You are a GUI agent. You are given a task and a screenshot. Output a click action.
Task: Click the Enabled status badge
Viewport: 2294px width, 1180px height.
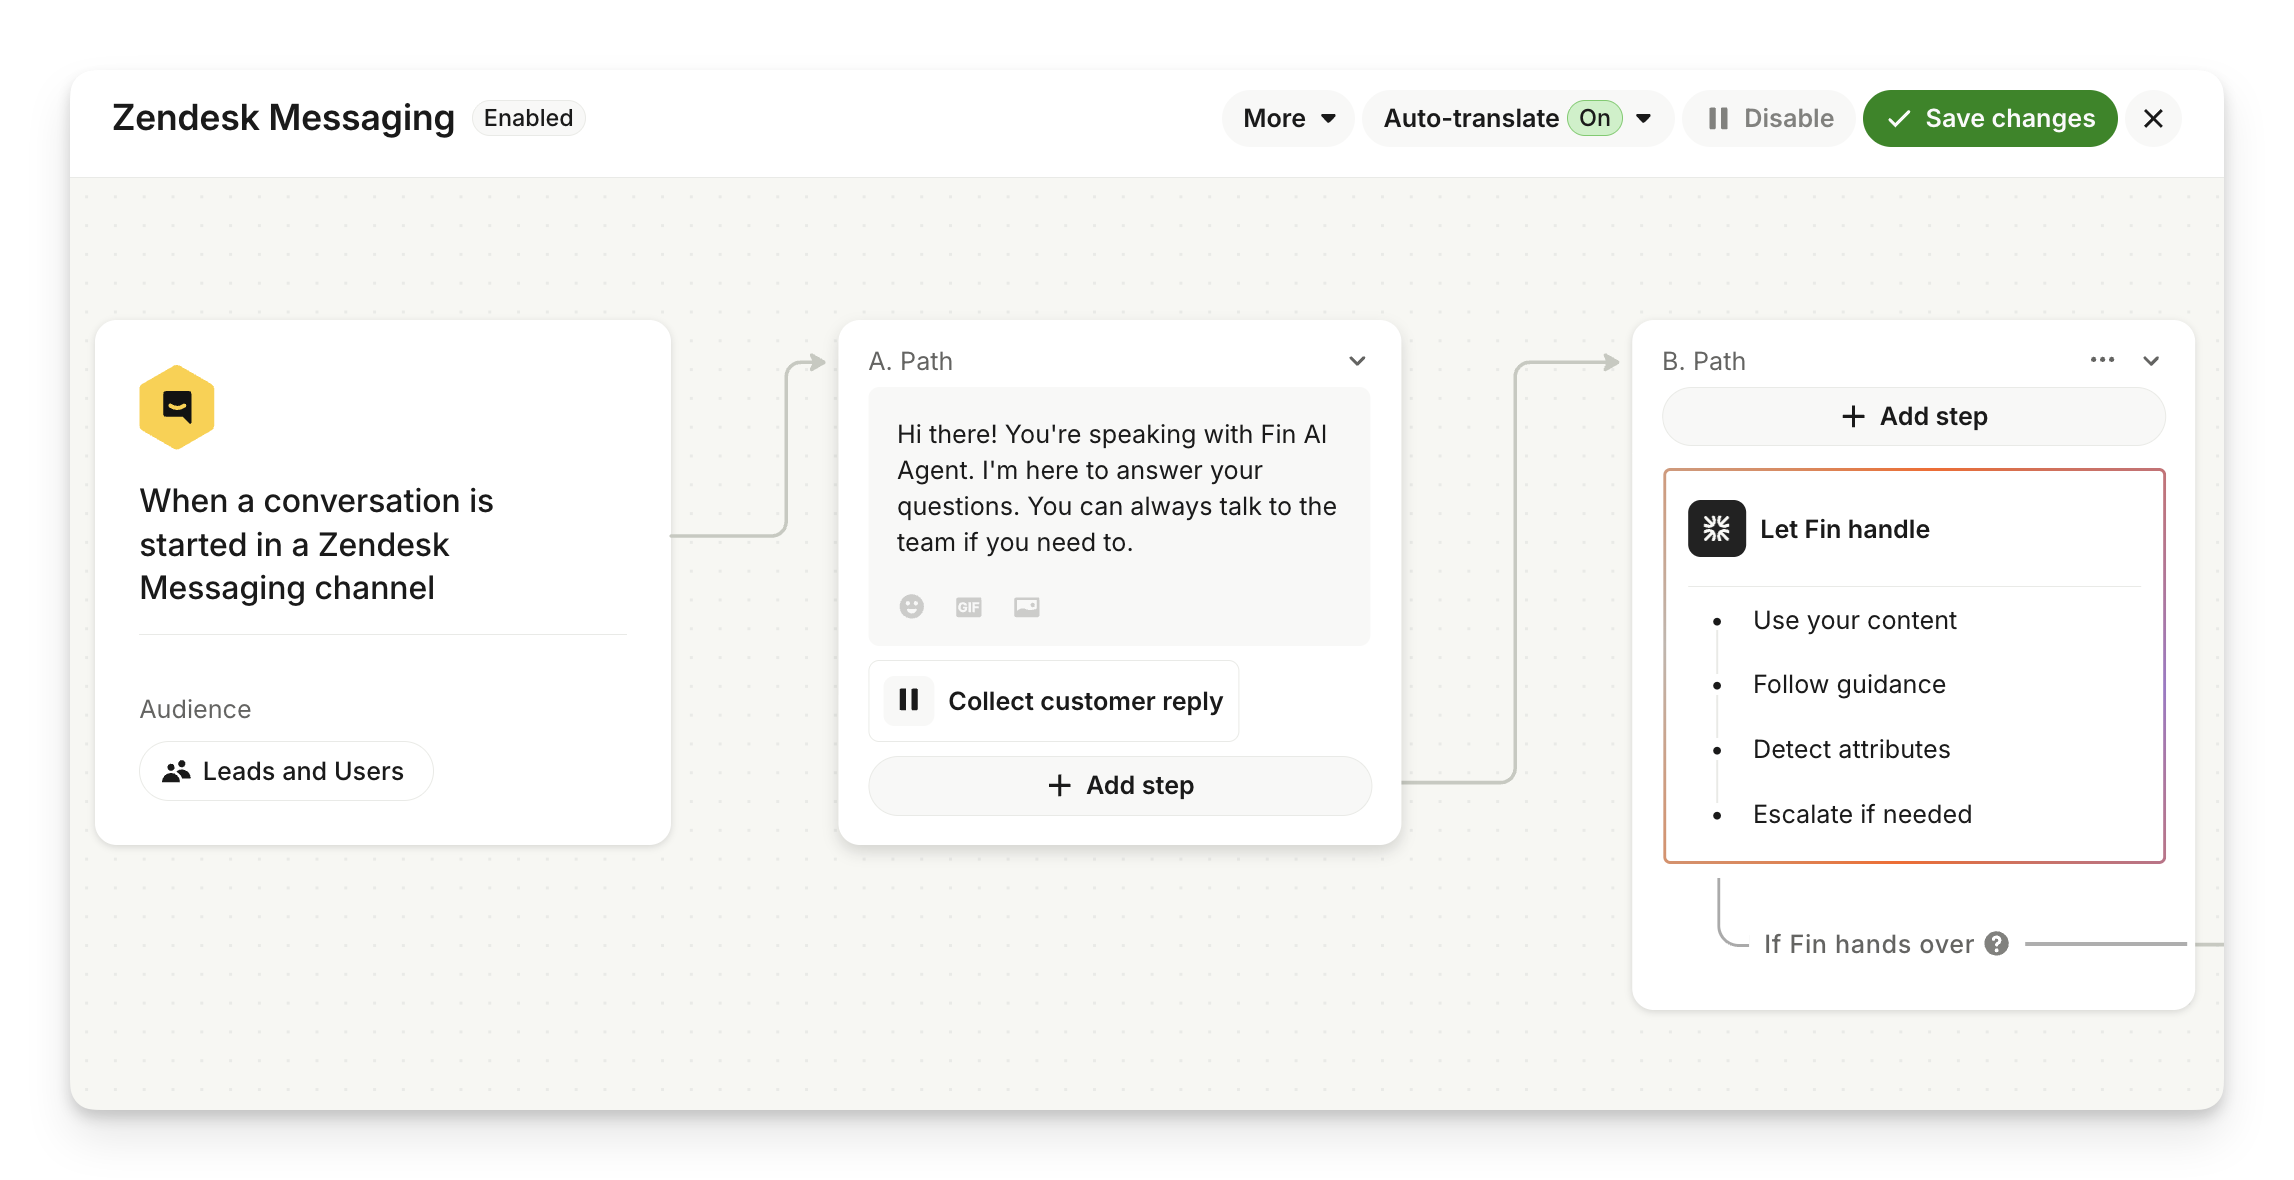(x=528, y=118)
